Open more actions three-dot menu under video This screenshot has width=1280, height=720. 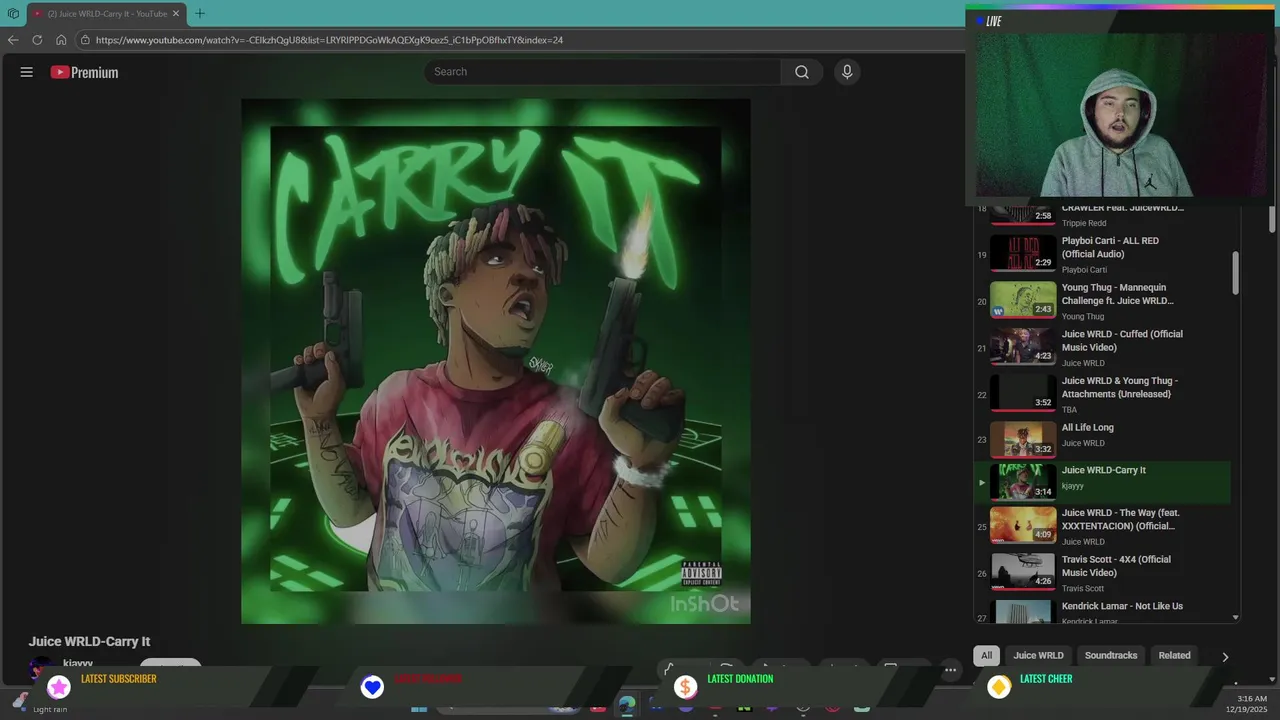pos(951,670)
